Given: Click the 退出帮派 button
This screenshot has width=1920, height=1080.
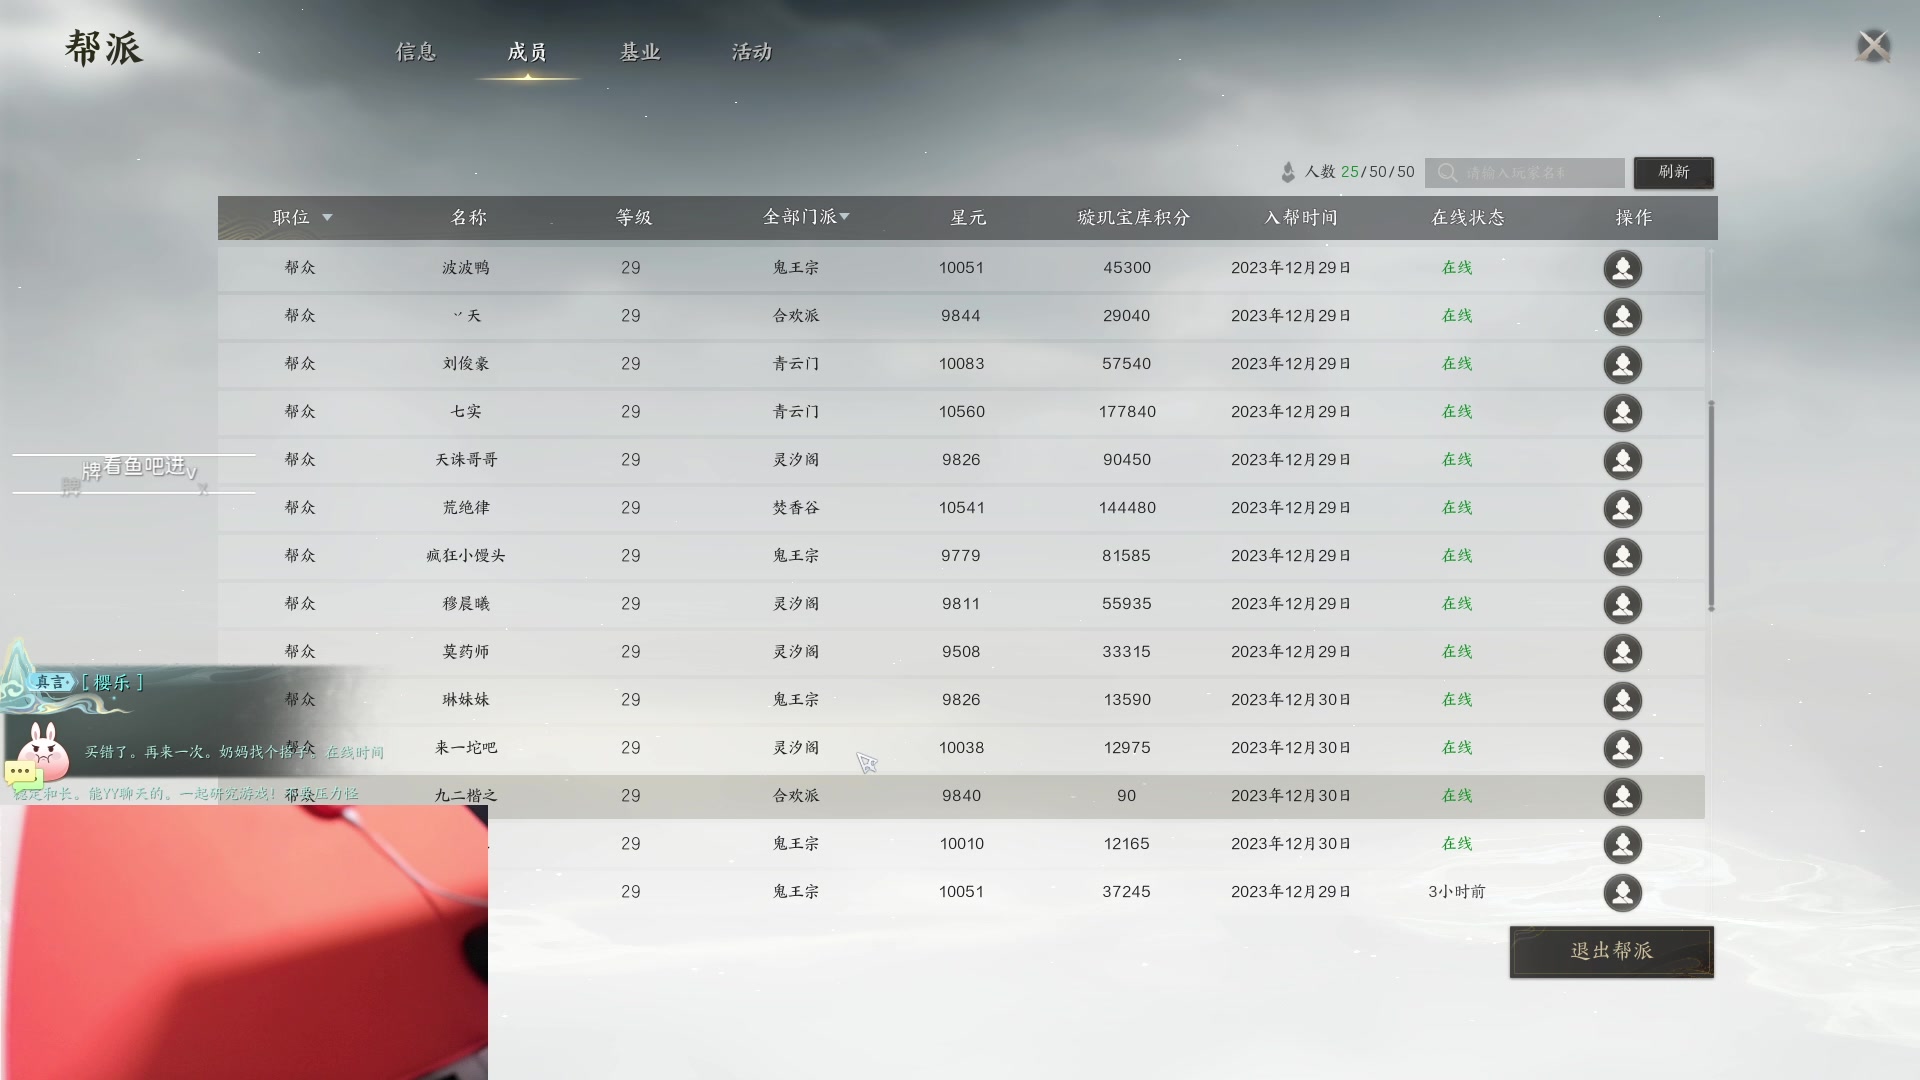Looking at the screenshot, I should tap(1611, 951).
